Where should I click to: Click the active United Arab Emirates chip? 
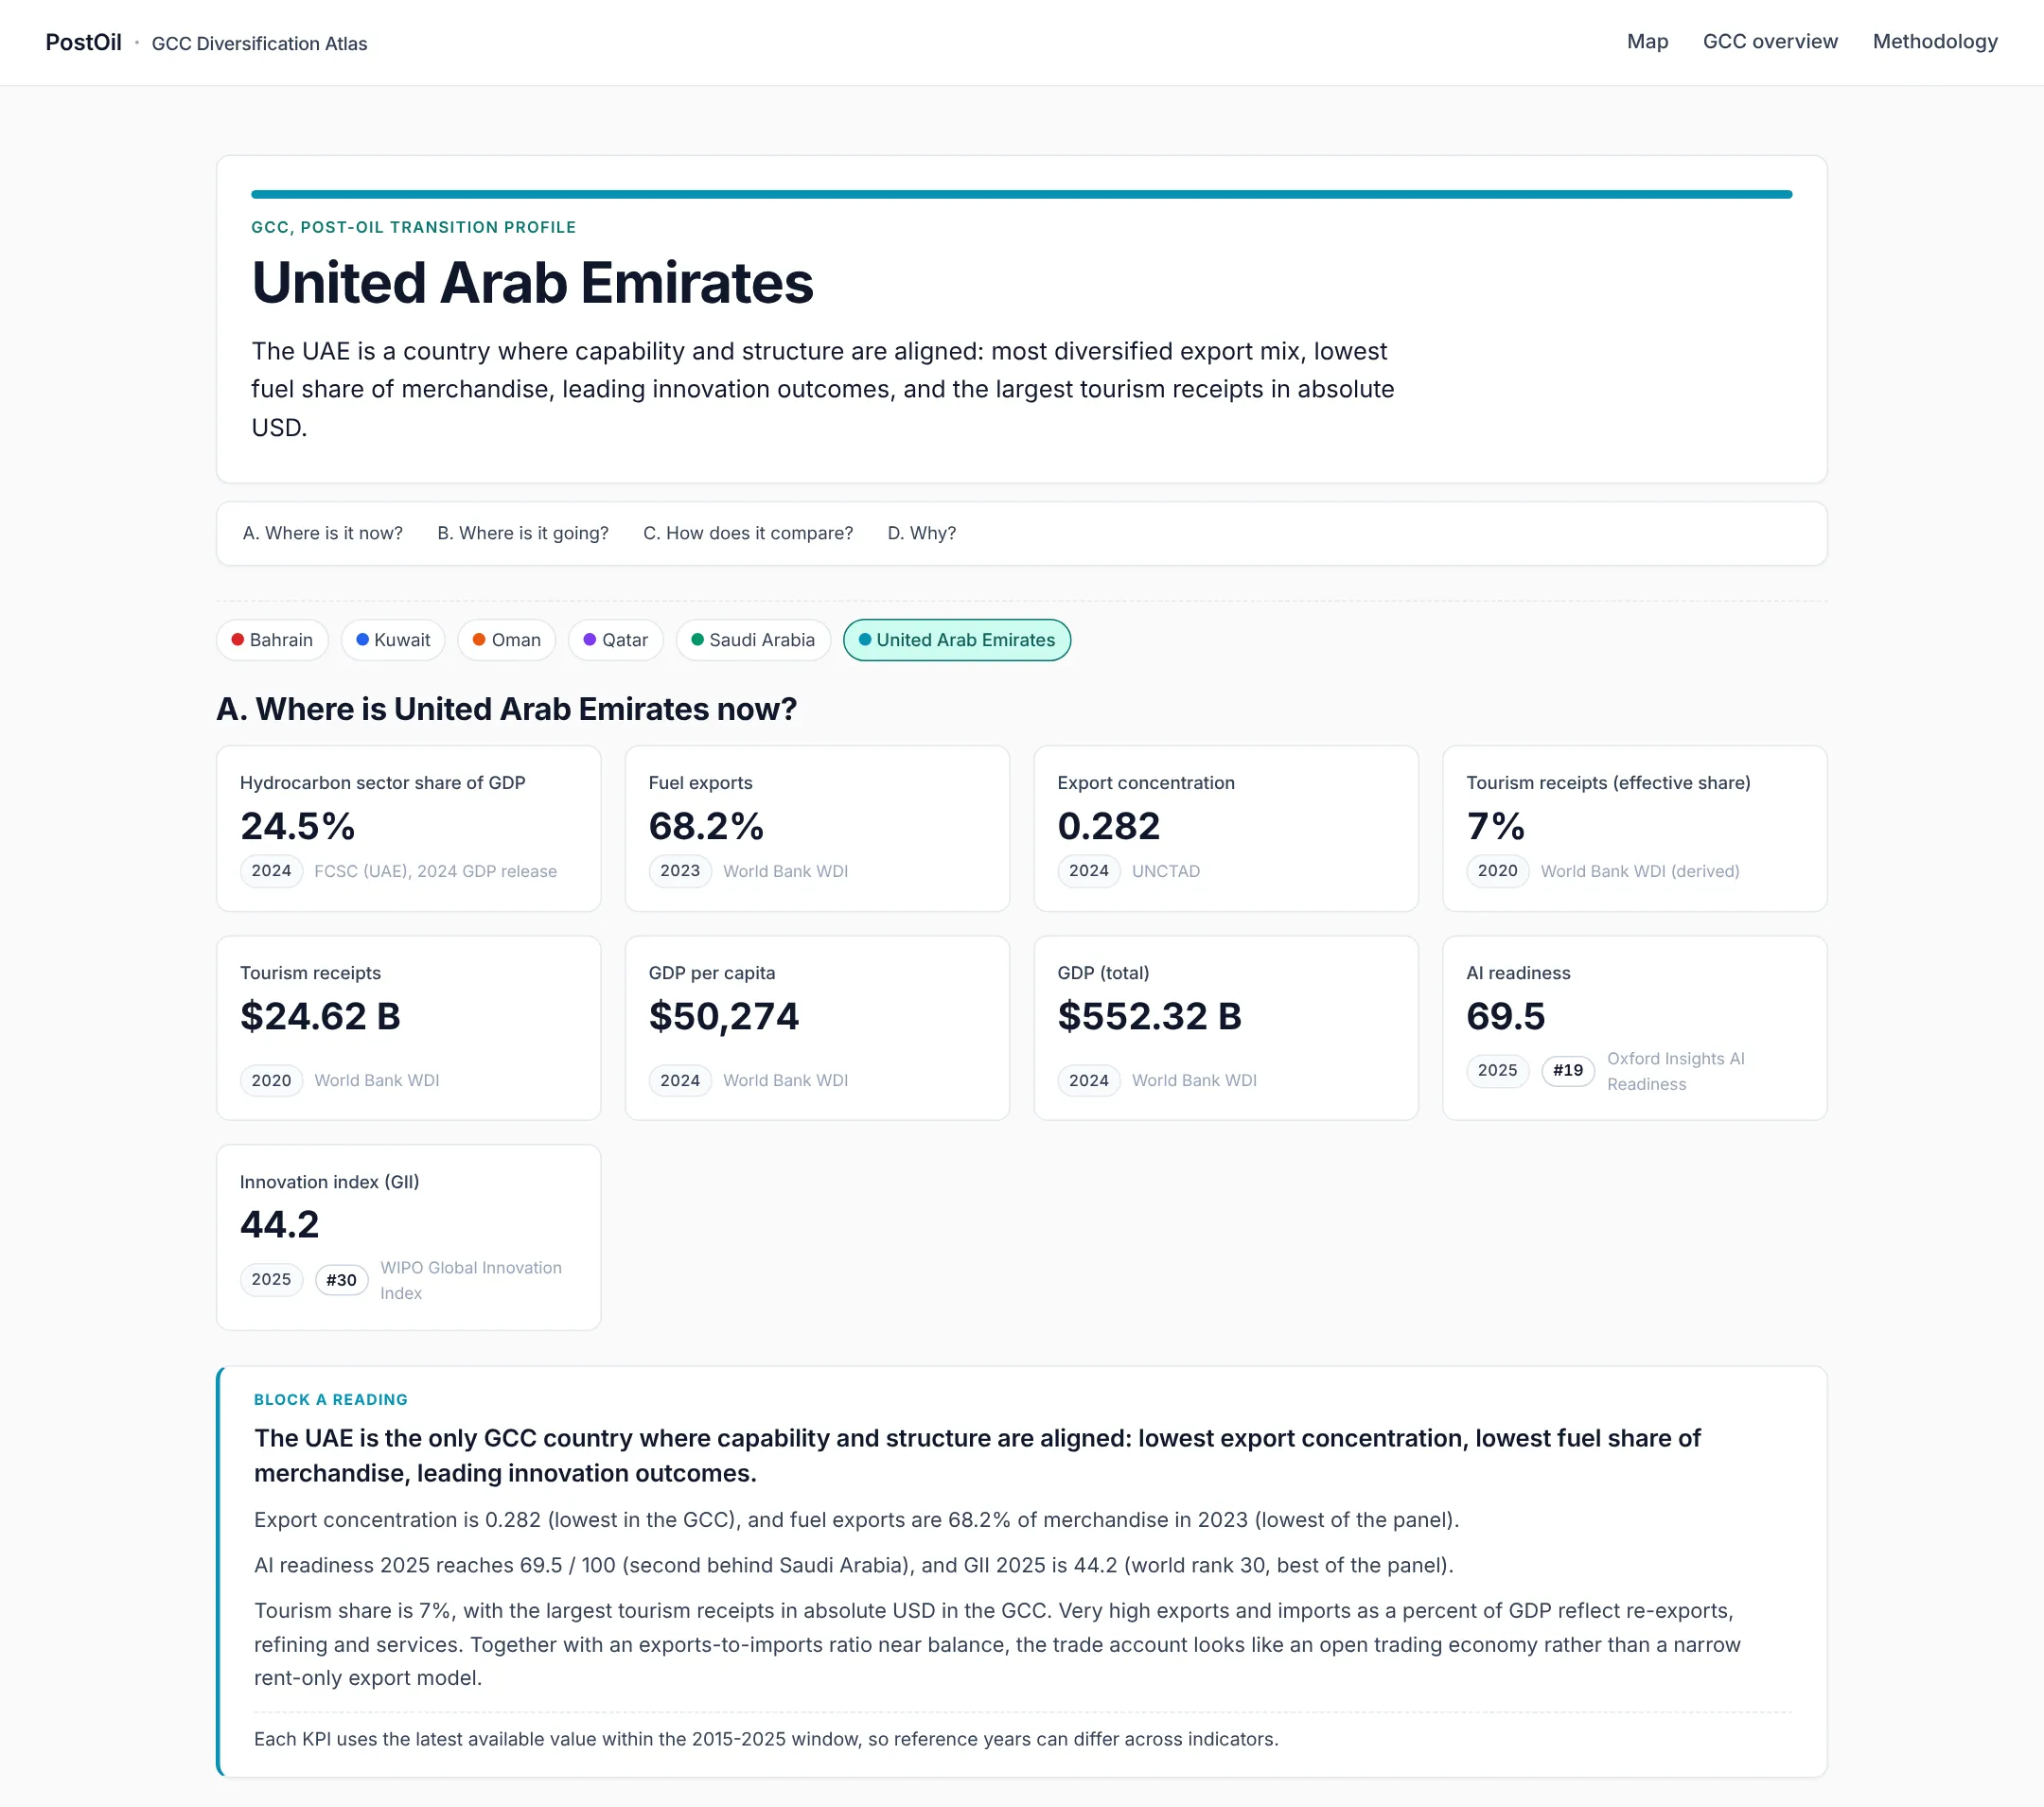point(957,640)
